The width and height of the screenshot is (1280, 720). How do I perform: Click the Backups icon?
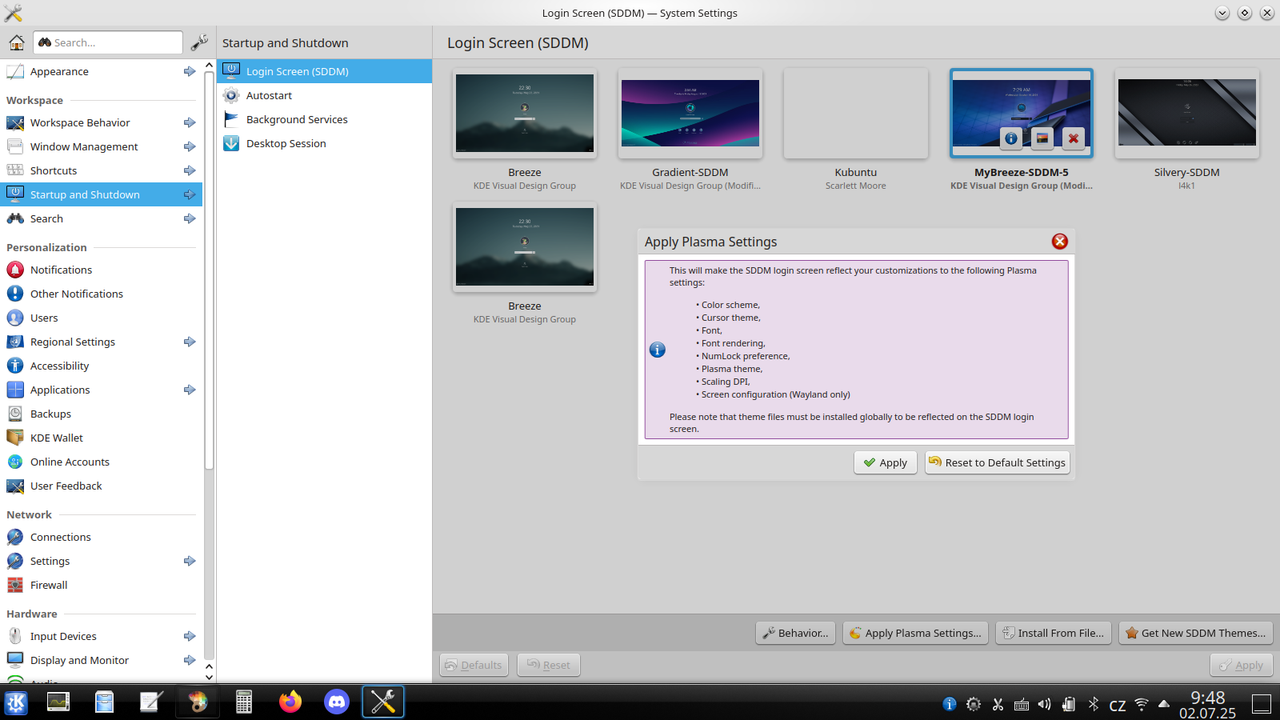(x=15, y=413)
